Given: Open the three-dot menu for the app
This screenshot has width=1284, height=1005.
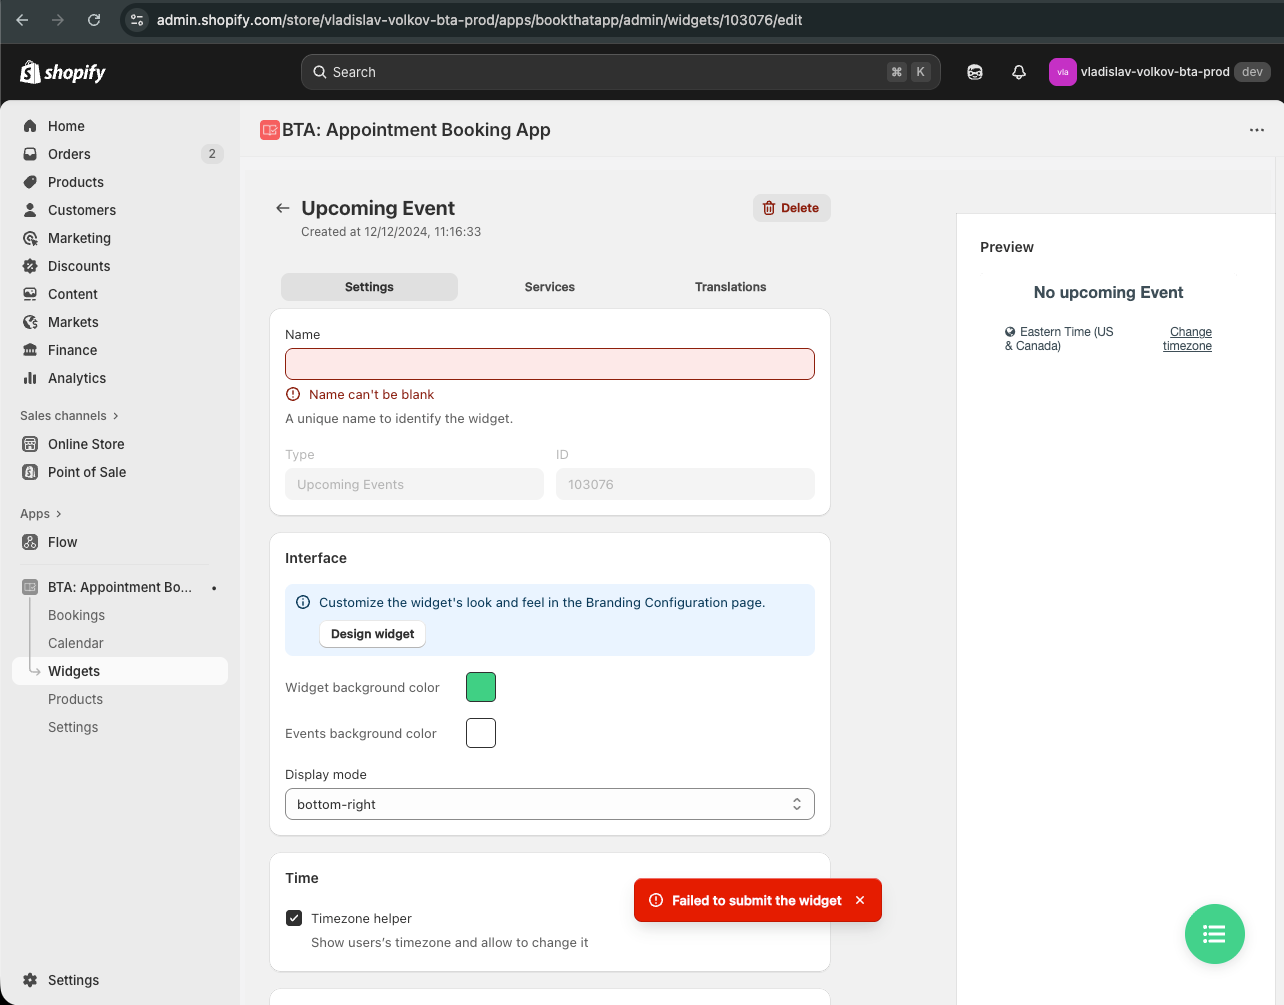Looking at the screenshot, I should 1256,130.
